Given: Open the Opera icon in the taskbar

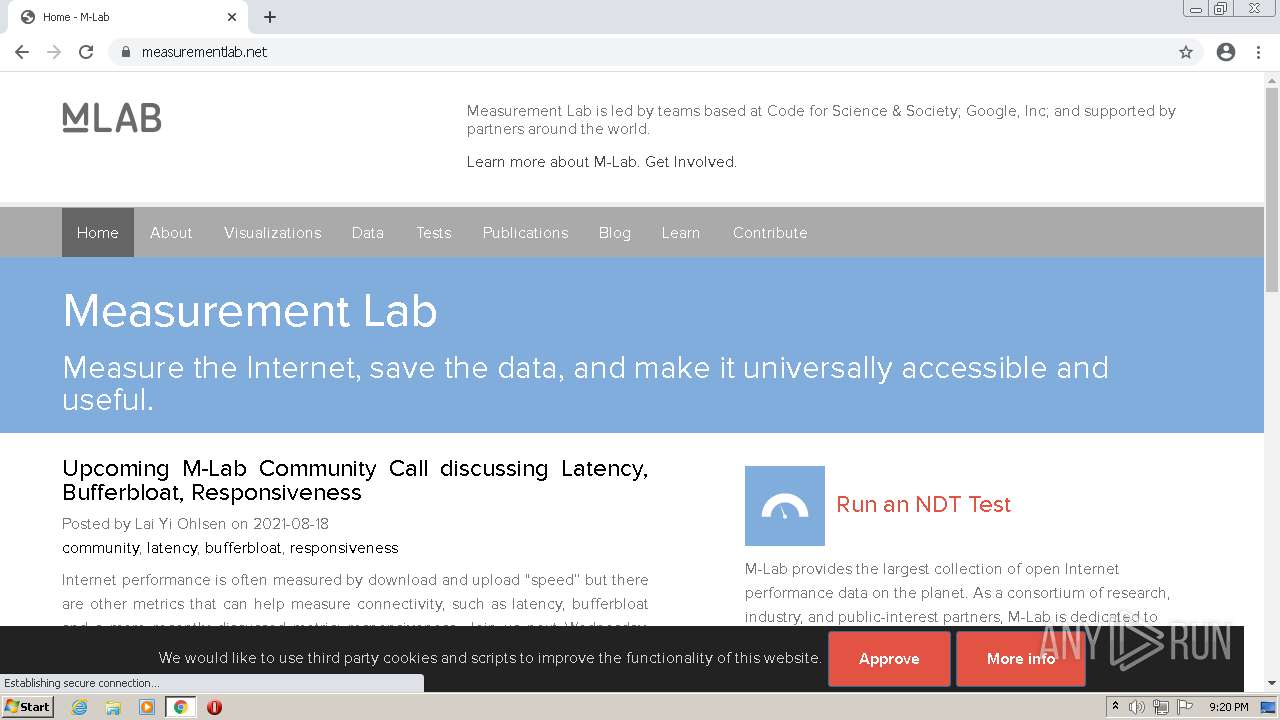Looking at the screenshot, I should (x=214, y=707).
